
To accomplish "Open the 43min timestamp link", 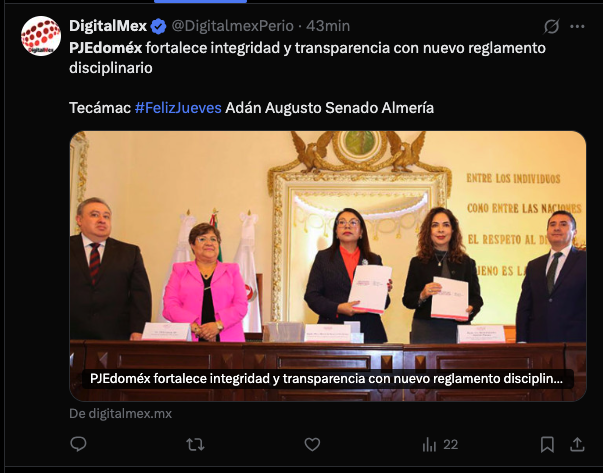I will click(x=328, y=26).
